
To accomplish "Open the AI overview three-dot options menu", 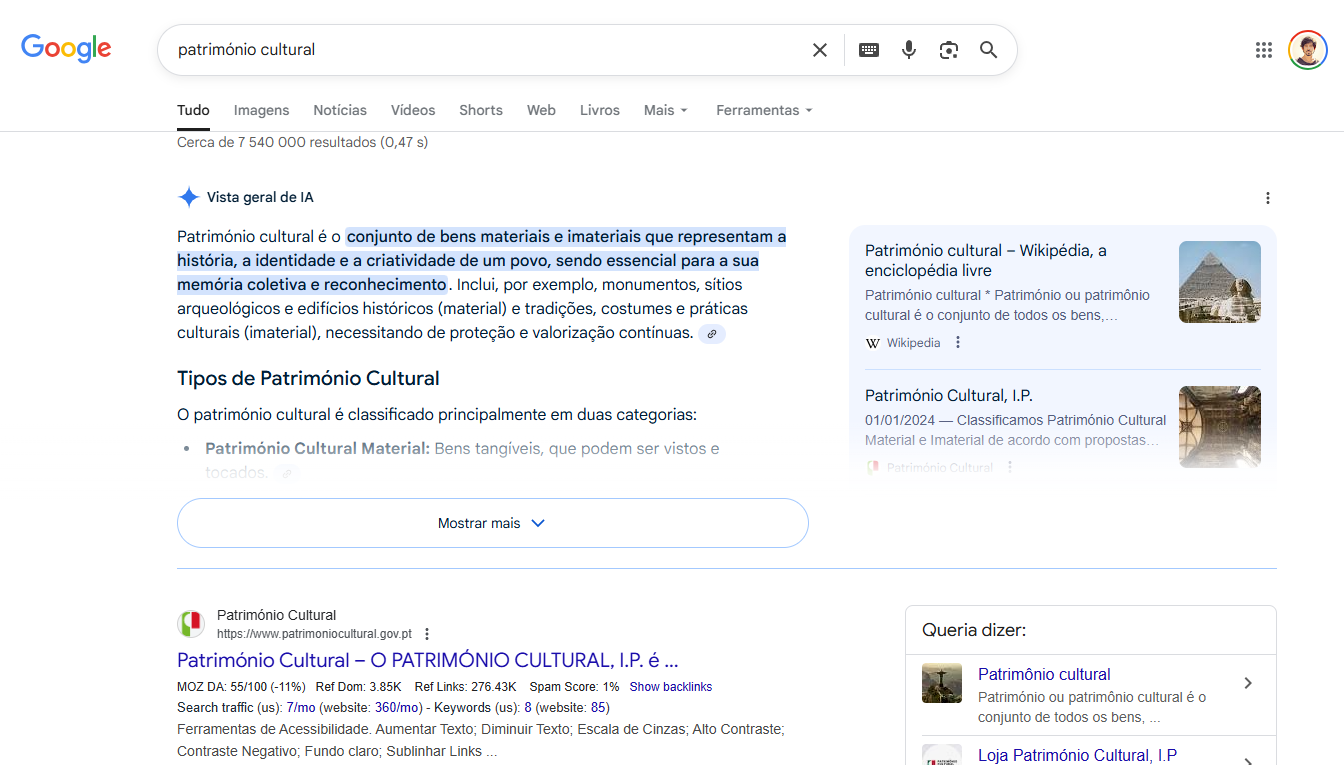I will point(1268,198).
